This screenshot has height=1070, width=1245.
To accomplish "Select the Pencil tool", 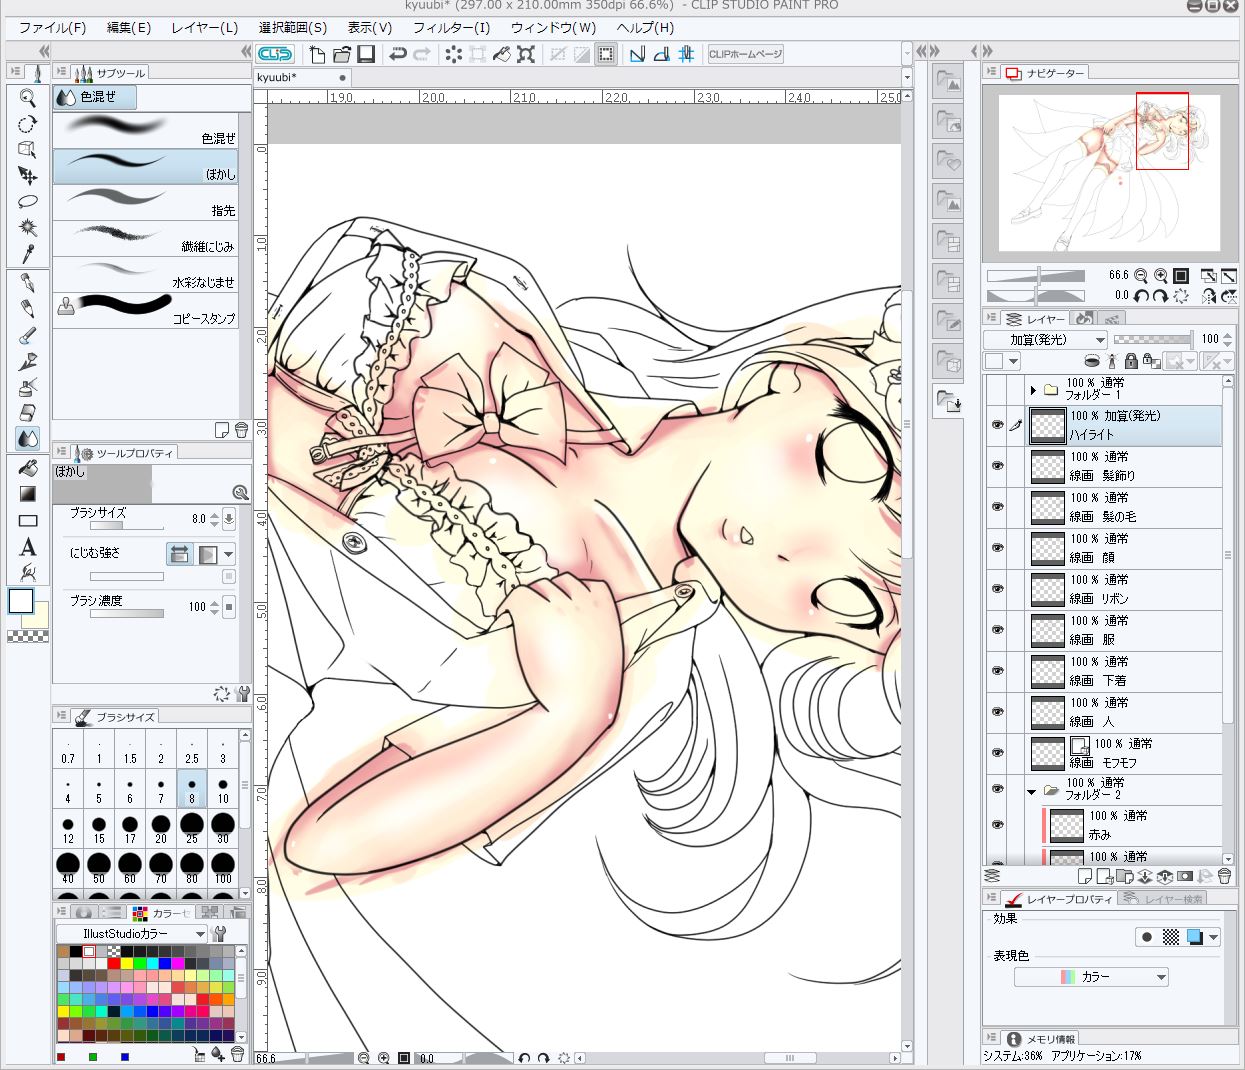I will pos(28,308).
